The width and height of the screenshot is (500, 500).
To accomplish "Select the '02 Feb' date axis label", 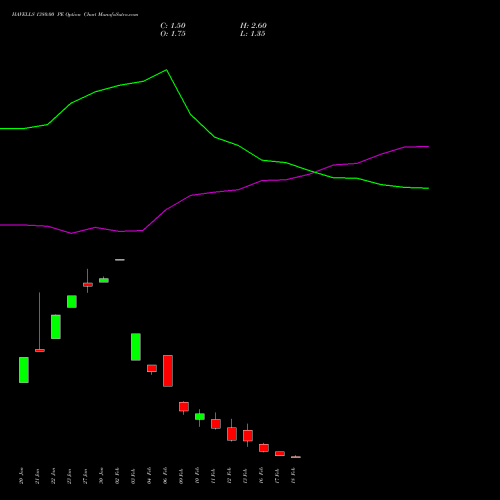I will 118,476.
